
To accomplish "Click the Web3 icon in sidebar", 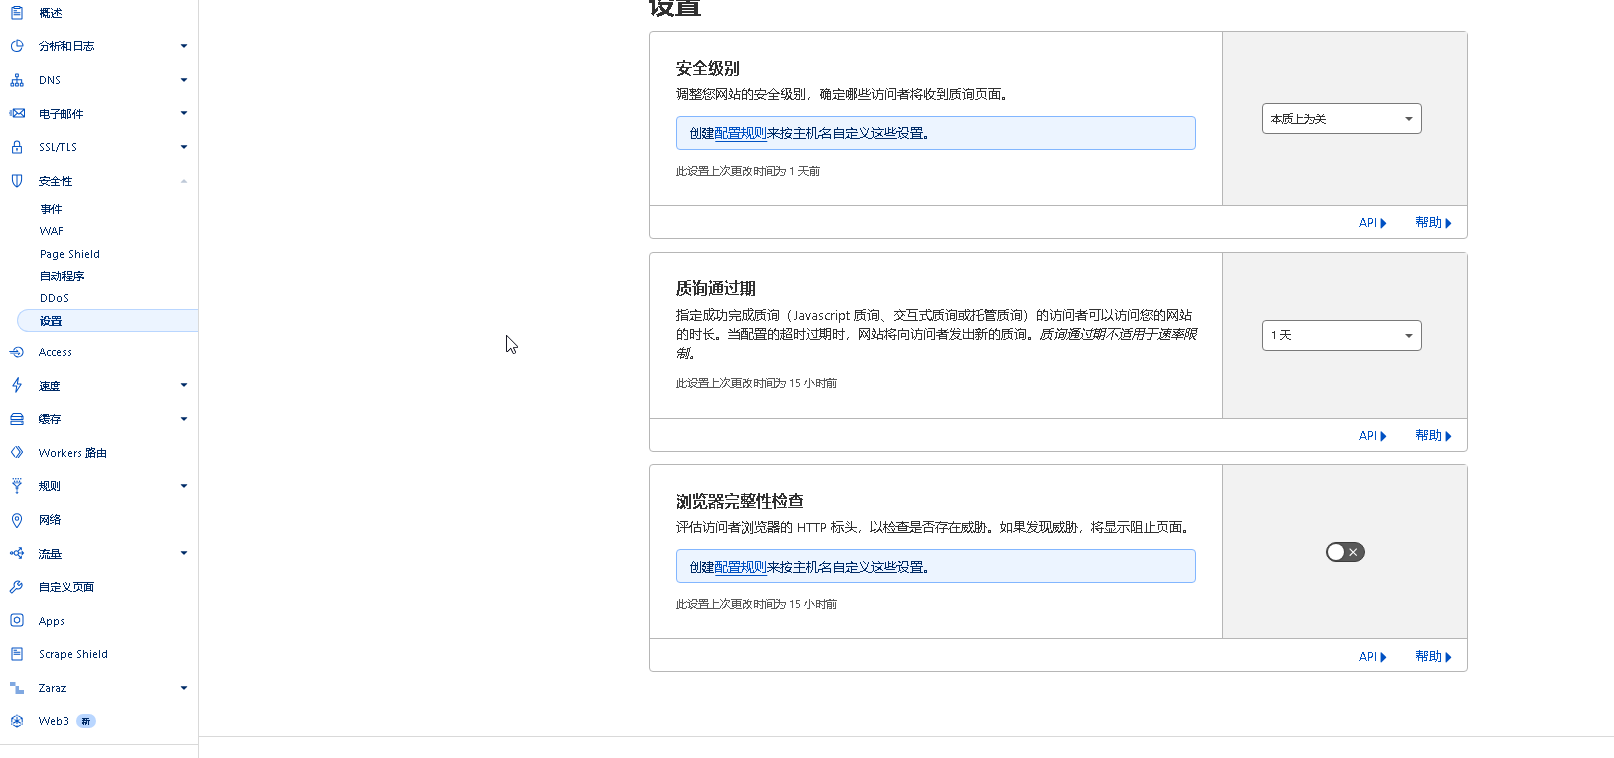I will (x=17, y=721).
